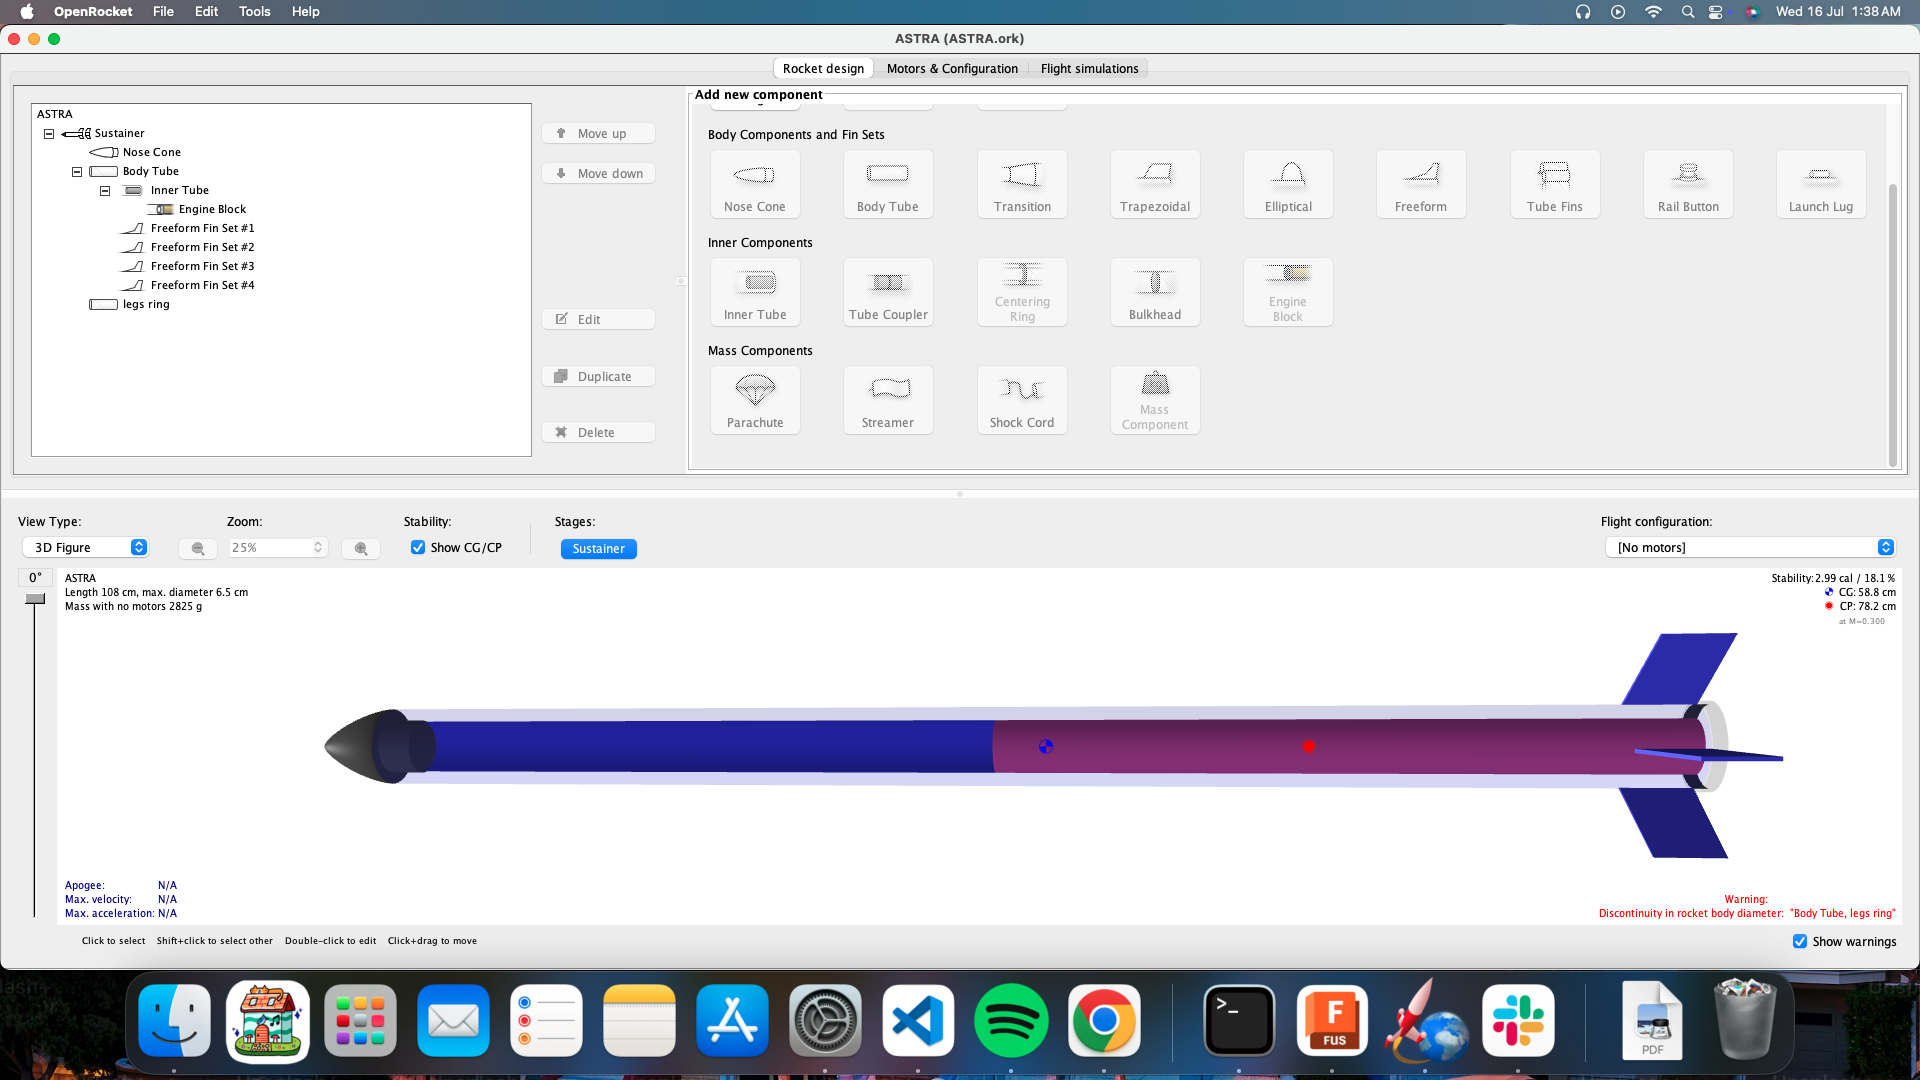
Task: Click the Move up button
Action: (x=598, y=134)
